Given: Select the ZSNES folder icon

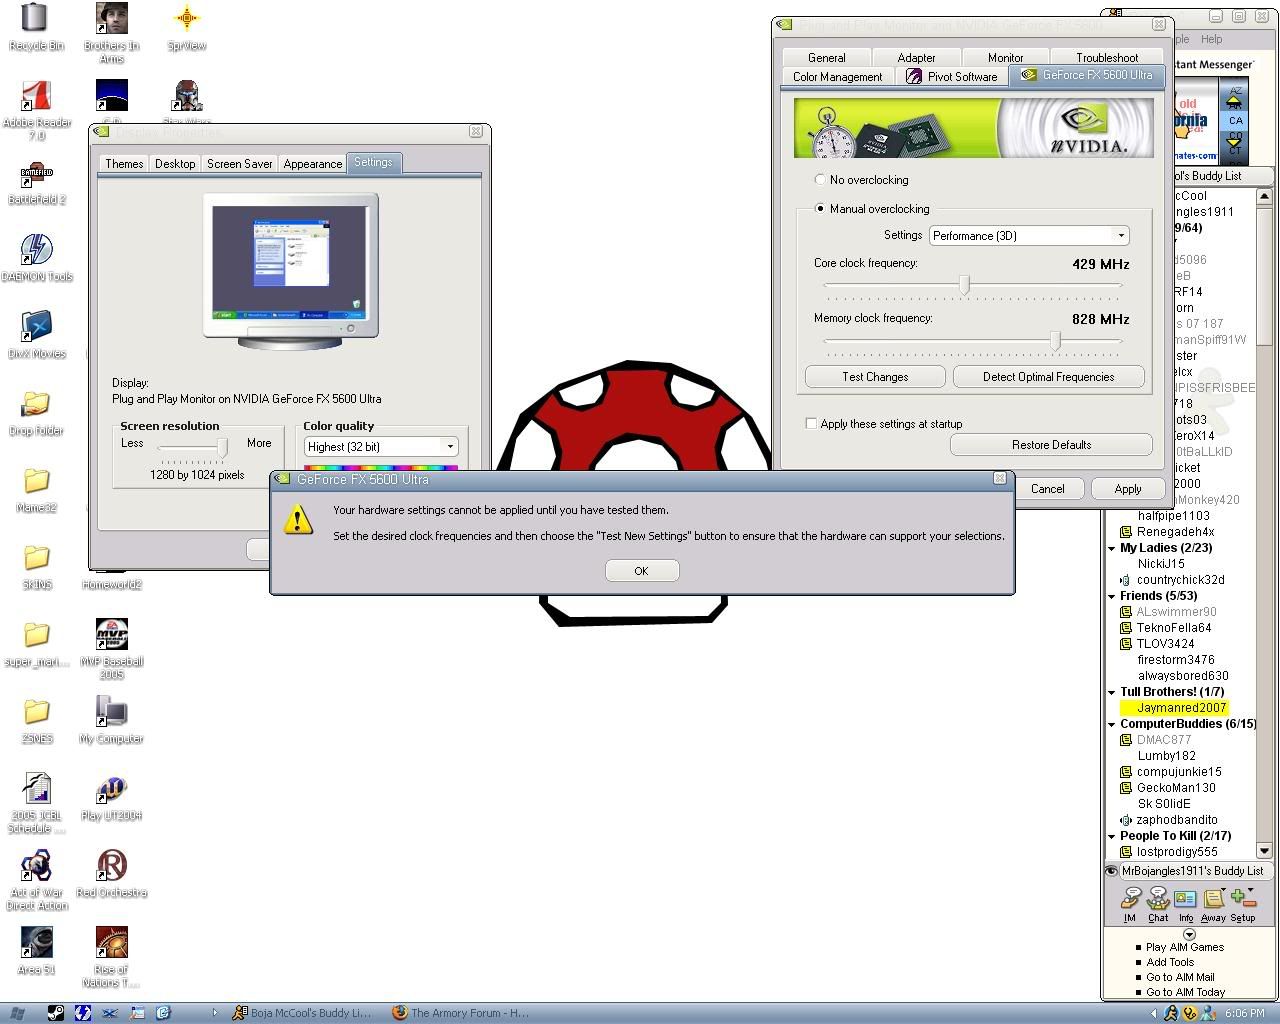Looking at the screenshot, I should (x=36, y=719).
